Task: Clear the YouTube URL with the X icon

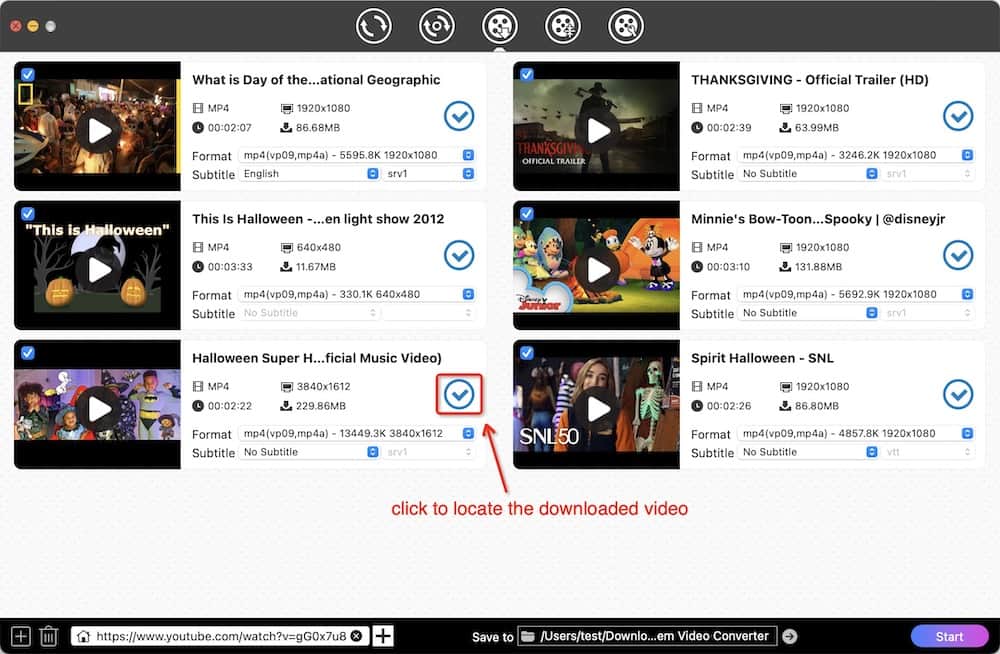Action: 357,635
